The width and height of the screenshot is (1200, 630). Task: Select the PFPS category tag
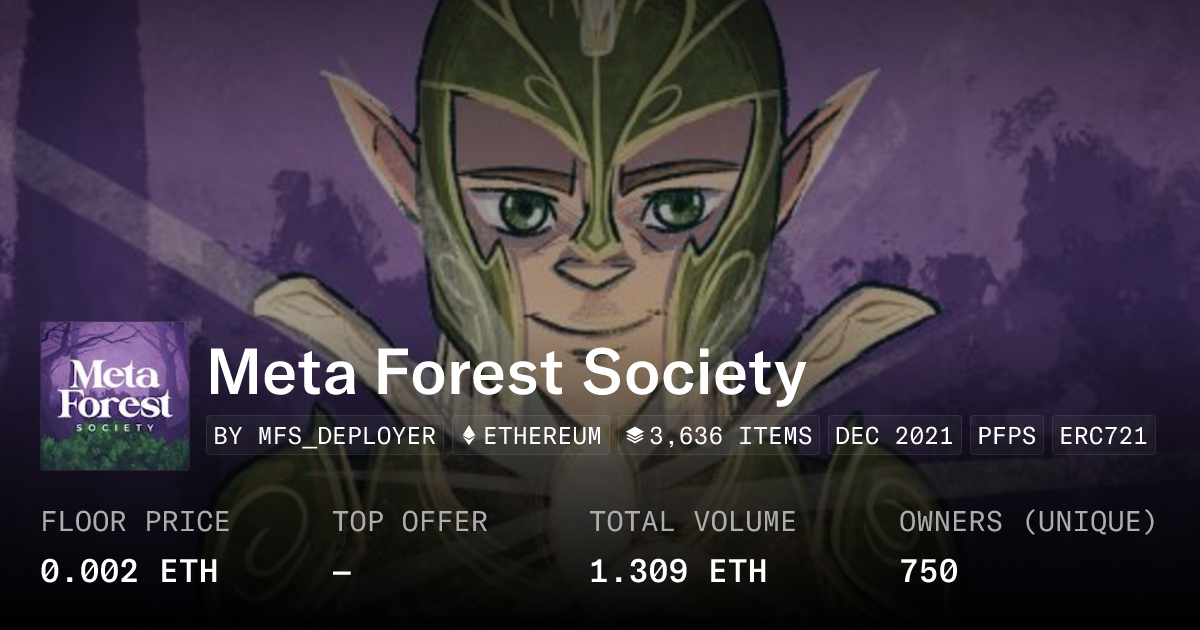[1006, 436]
